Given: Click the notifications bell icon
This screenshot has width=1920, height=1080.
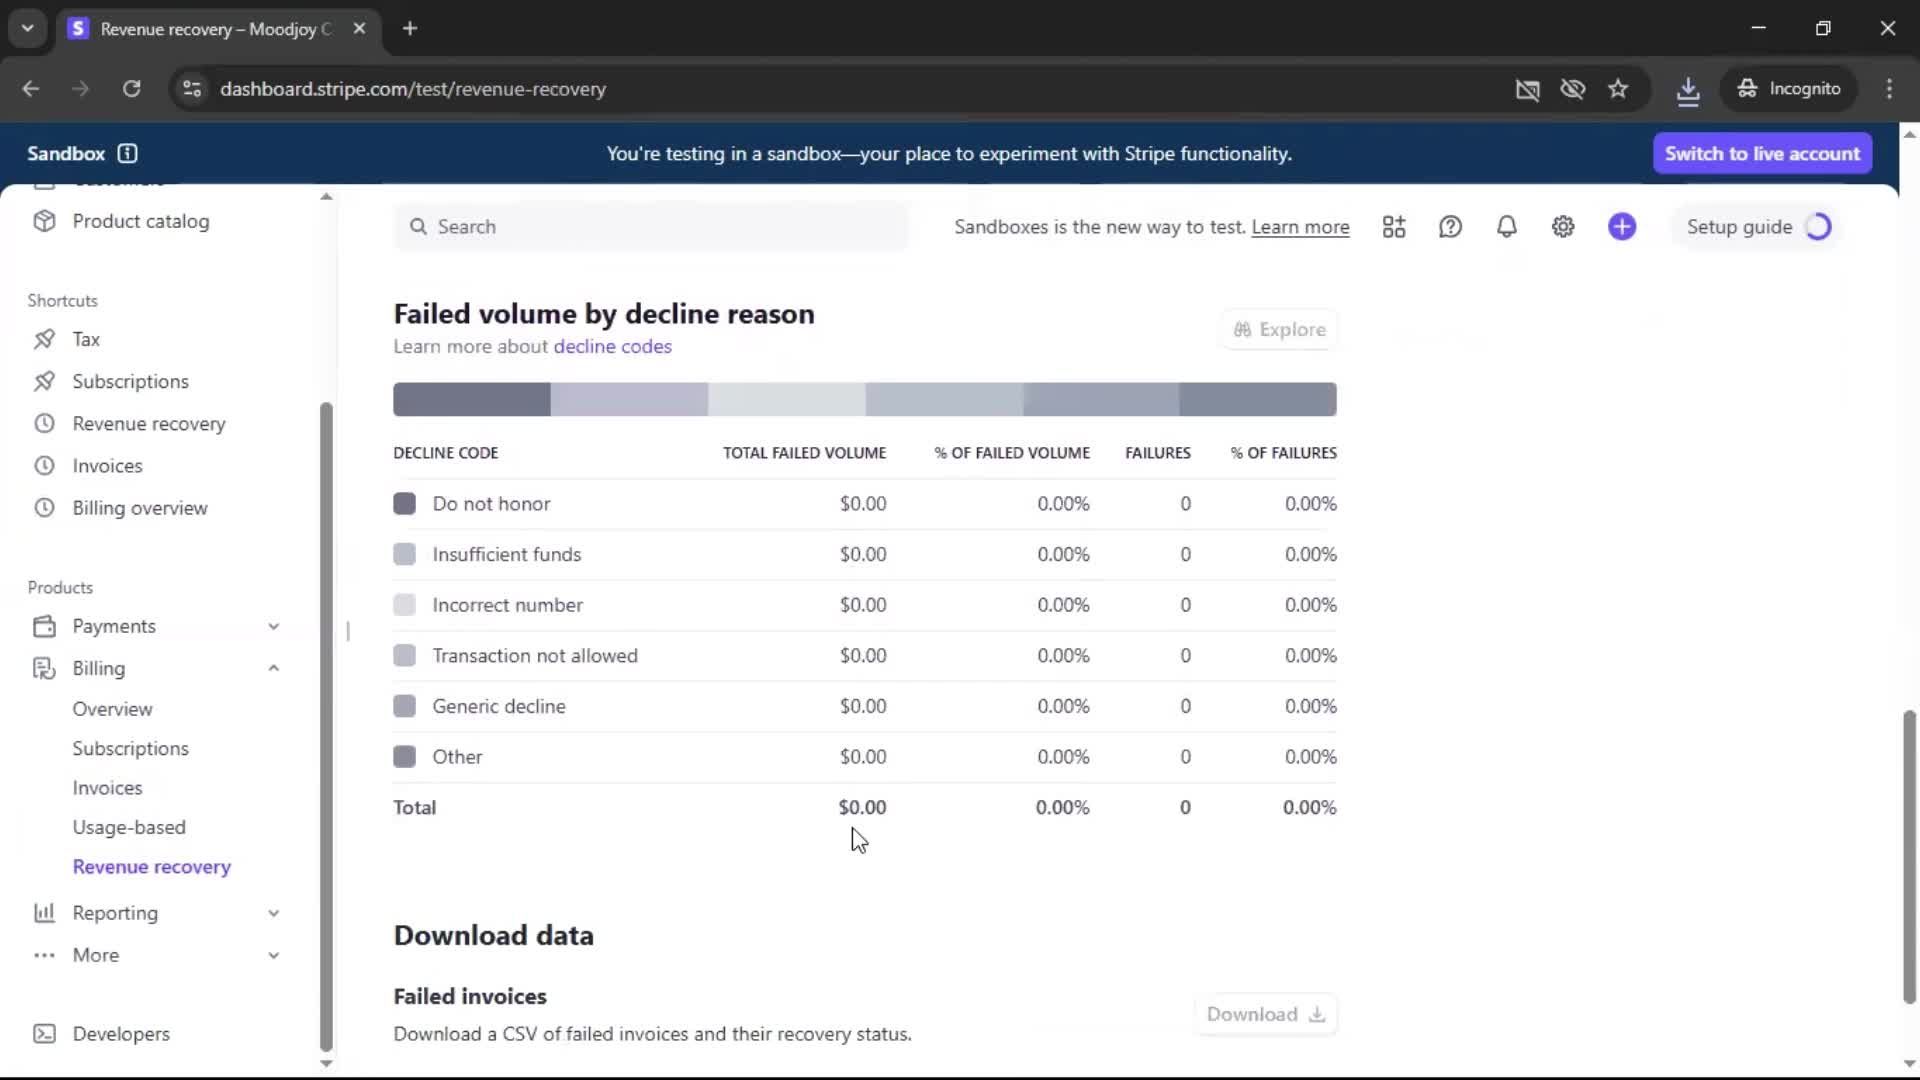Looking at the screenshot, I should click(x=1506, y=227).
